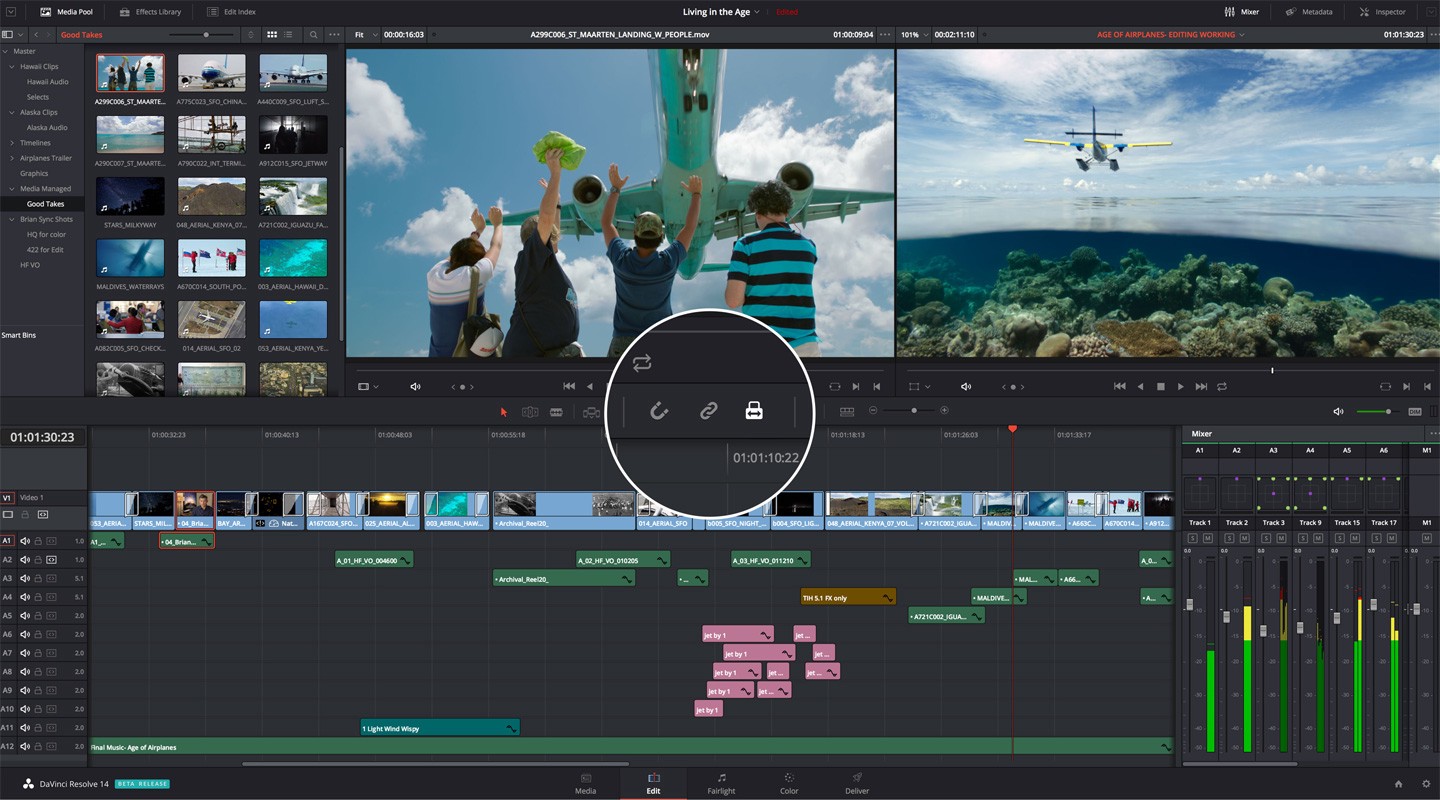Play timeline viewer in reverse
Screen dimensions: 1440x800
pos(1141,387)
